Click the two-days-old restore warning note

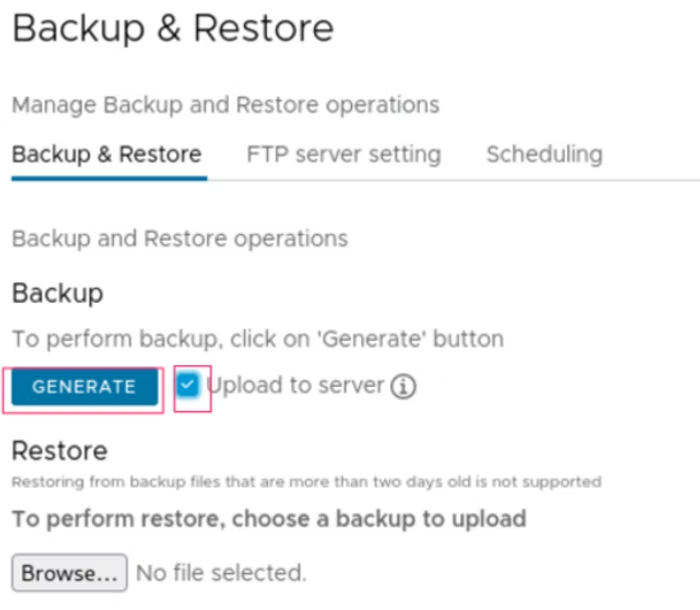coord(306,482)
